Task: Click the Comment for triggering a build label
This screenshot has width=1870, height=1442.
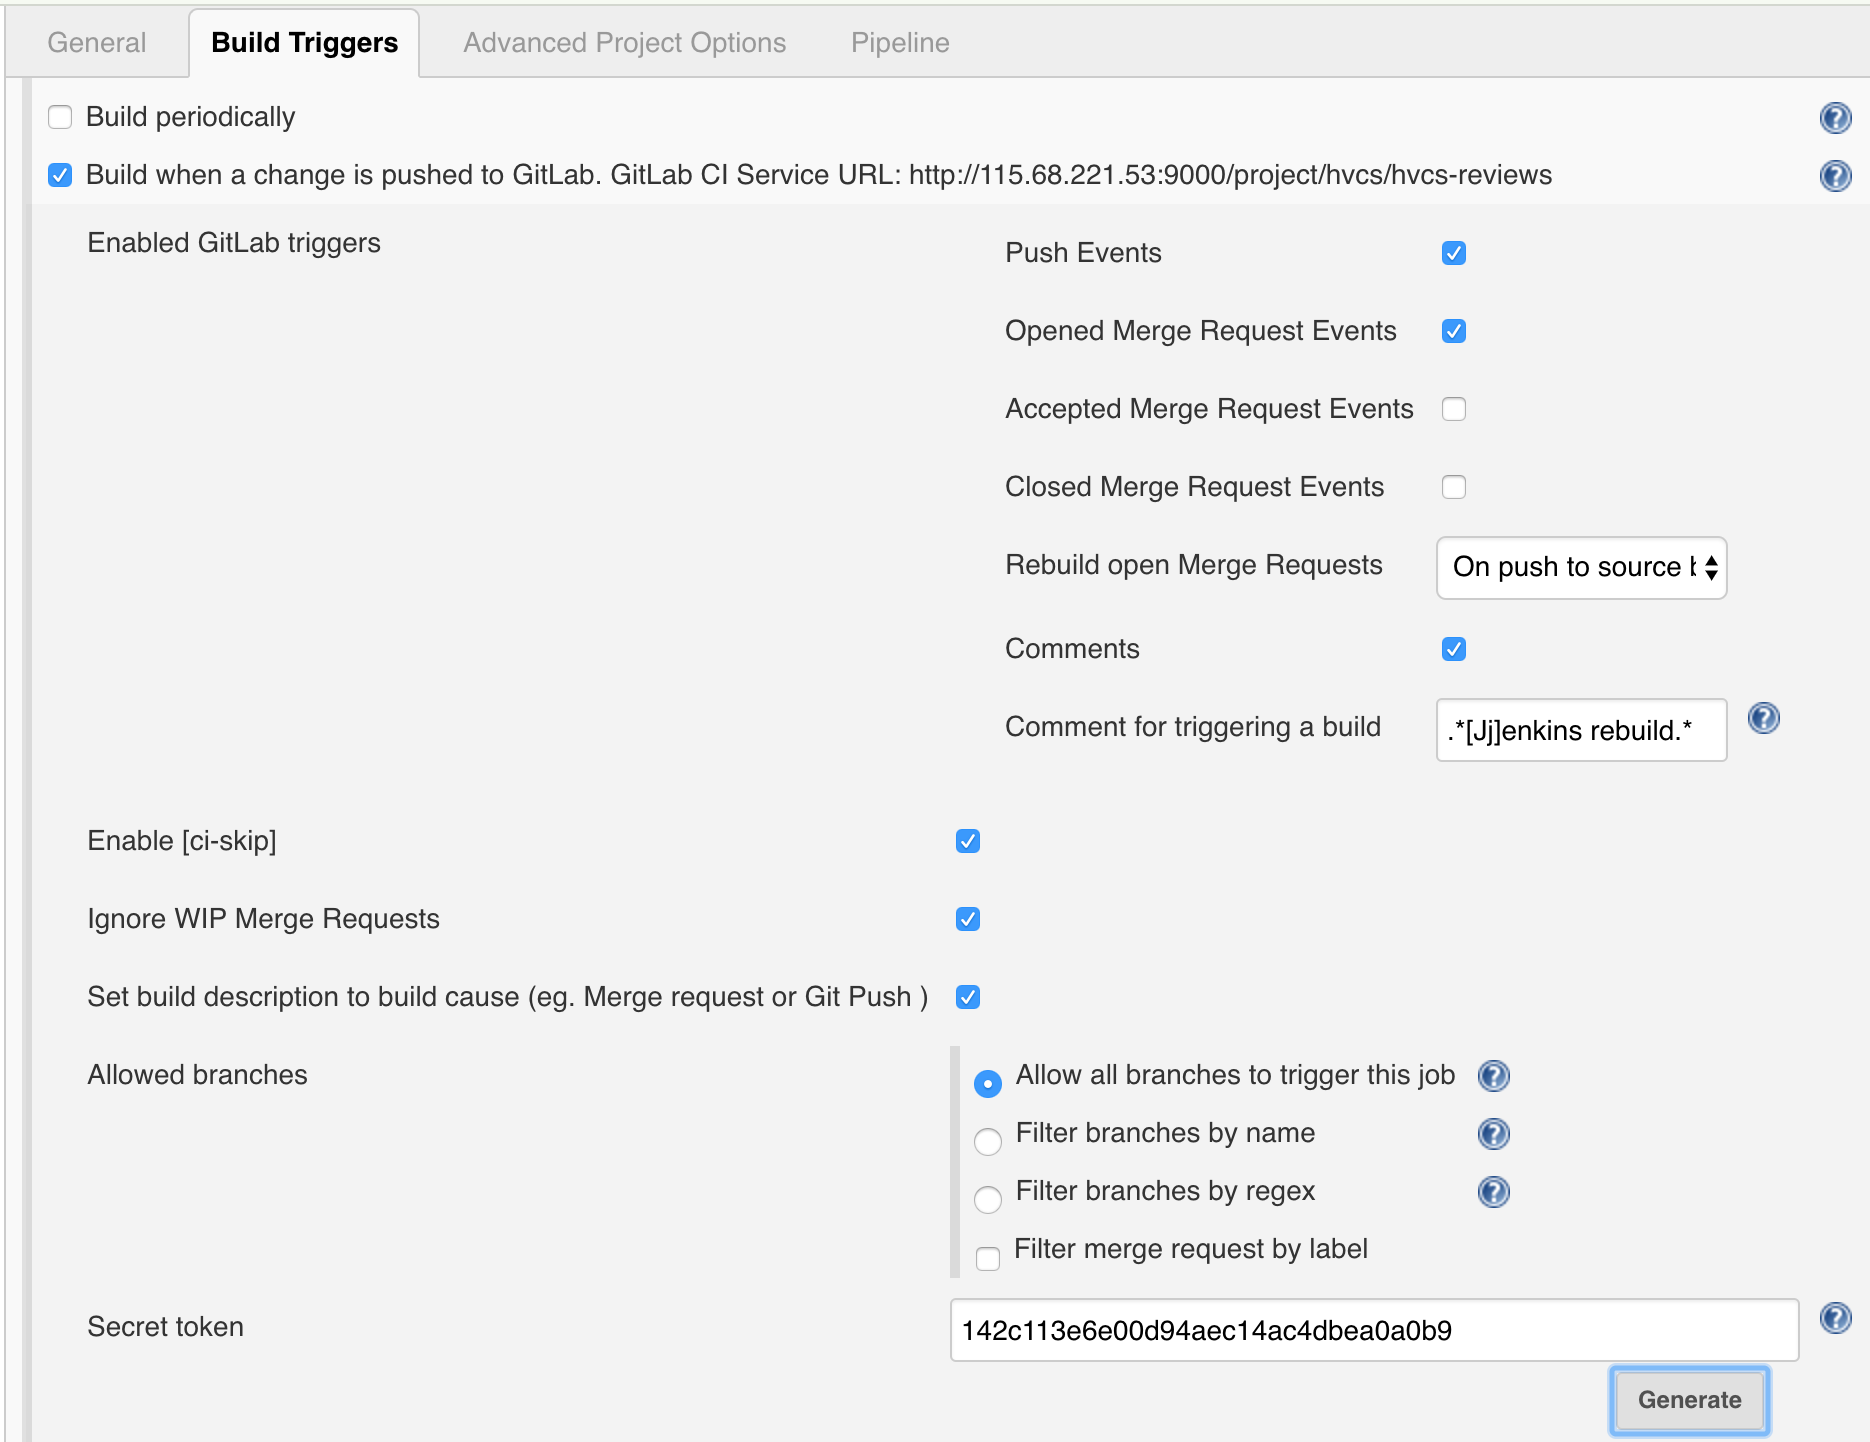Action: point(1193,727)
